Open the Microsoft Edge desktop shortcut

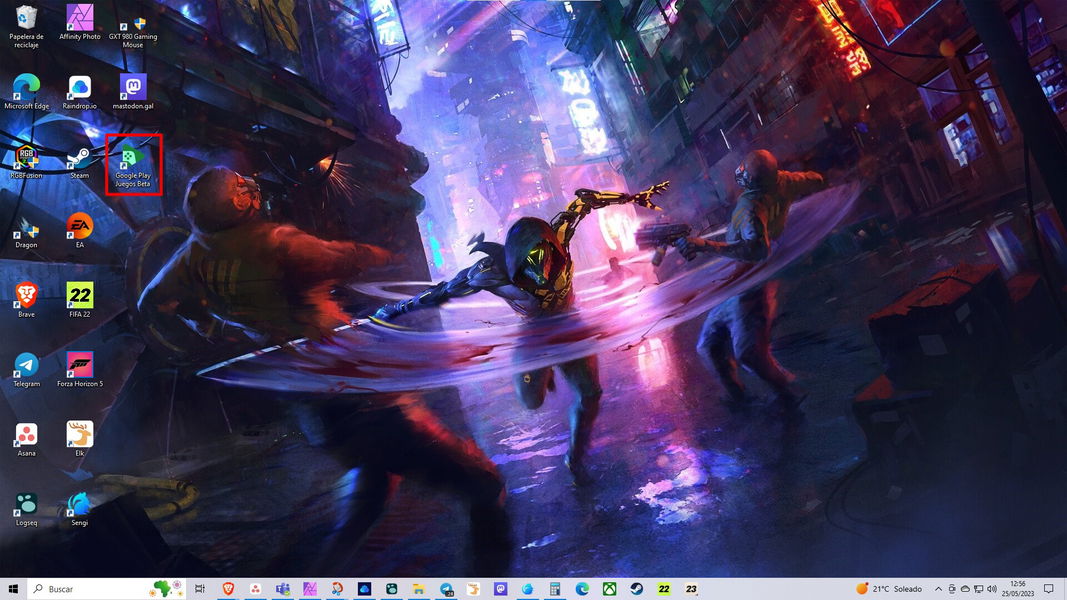pyautogui.click(x=26, y=92)
